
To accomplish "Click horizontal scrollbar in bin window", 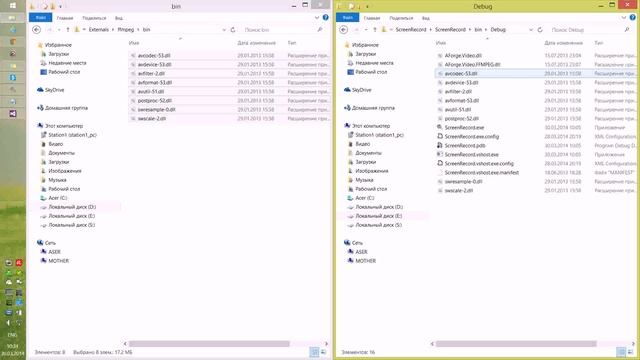I will (209, 344).
